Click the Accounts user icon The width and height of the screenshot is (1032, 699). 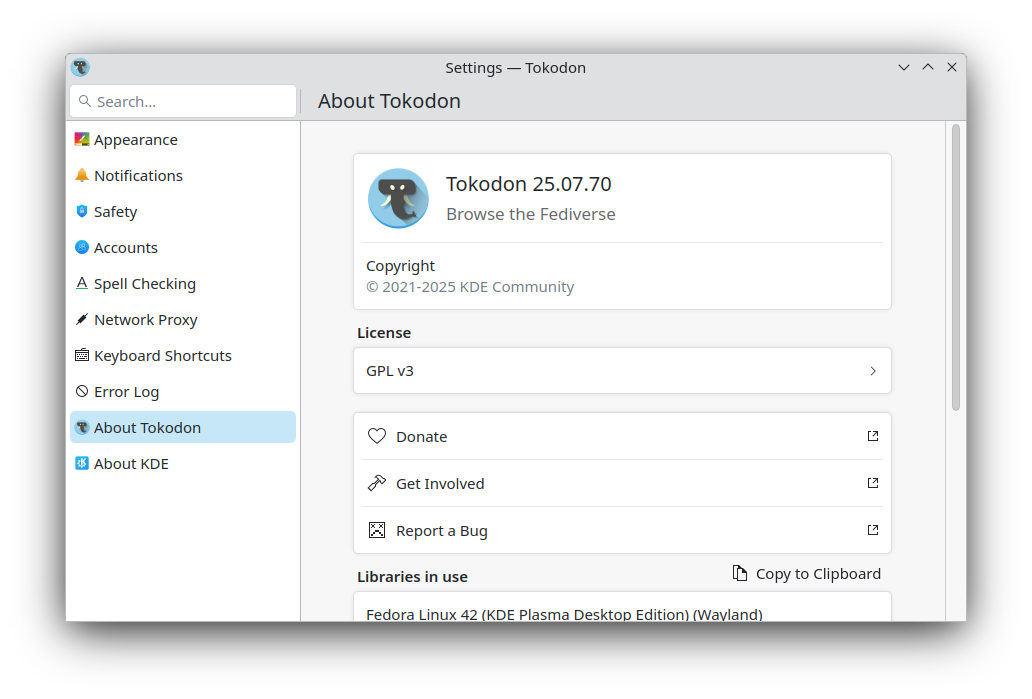tap(82, 247)
